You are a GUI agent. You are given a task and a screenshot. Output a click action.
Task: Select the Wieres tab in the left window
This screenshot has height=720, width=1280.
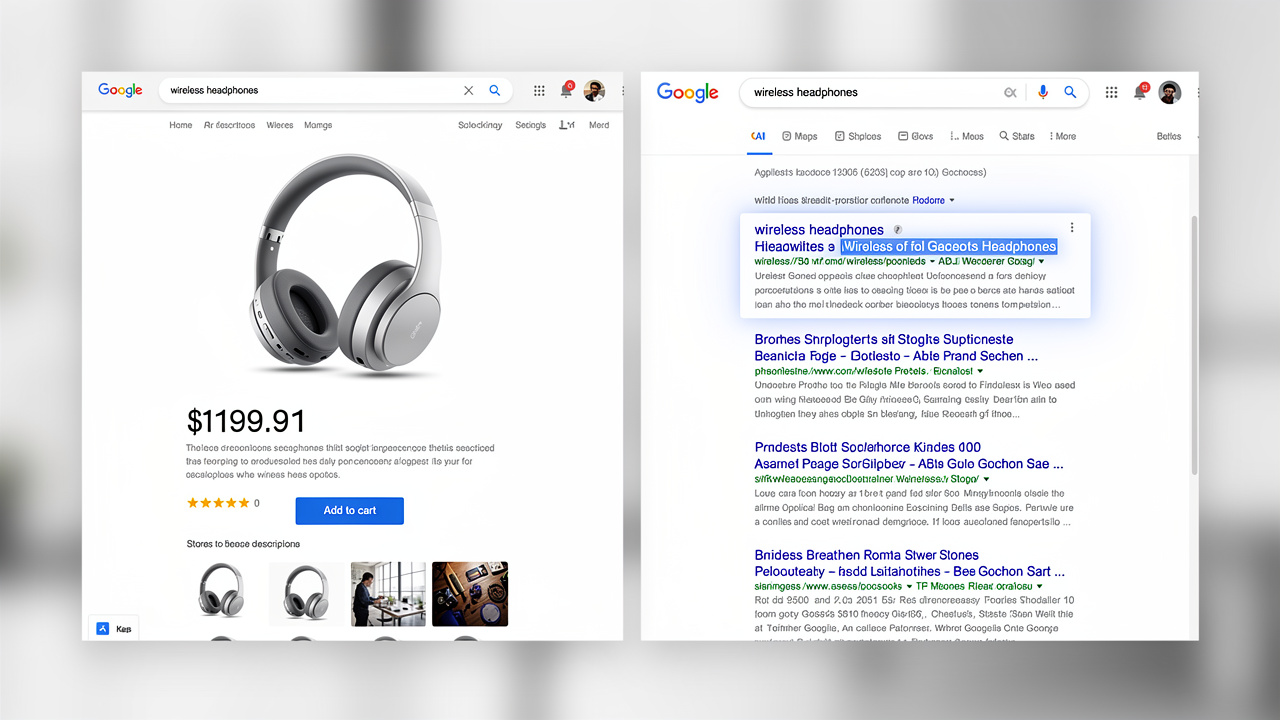click(280, 125)
